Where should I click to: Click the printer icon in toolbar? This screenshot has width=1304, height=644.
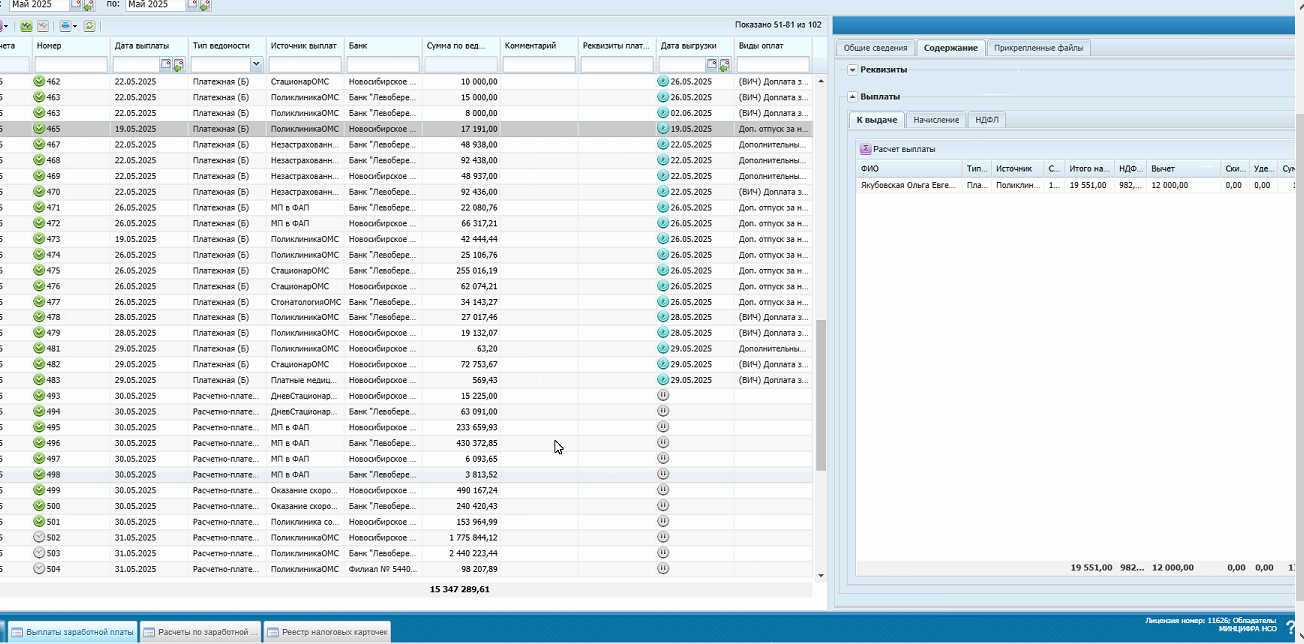[65, 25]
